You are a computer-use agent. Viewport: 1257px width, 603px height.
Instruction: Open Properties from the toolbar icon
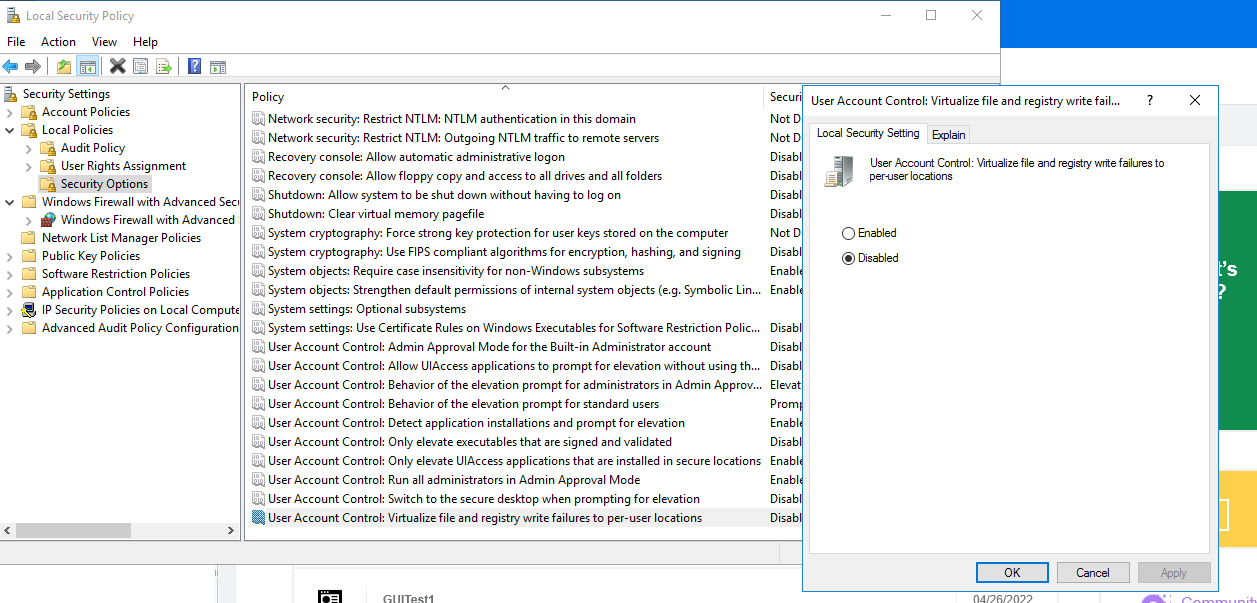click(141, 67)
